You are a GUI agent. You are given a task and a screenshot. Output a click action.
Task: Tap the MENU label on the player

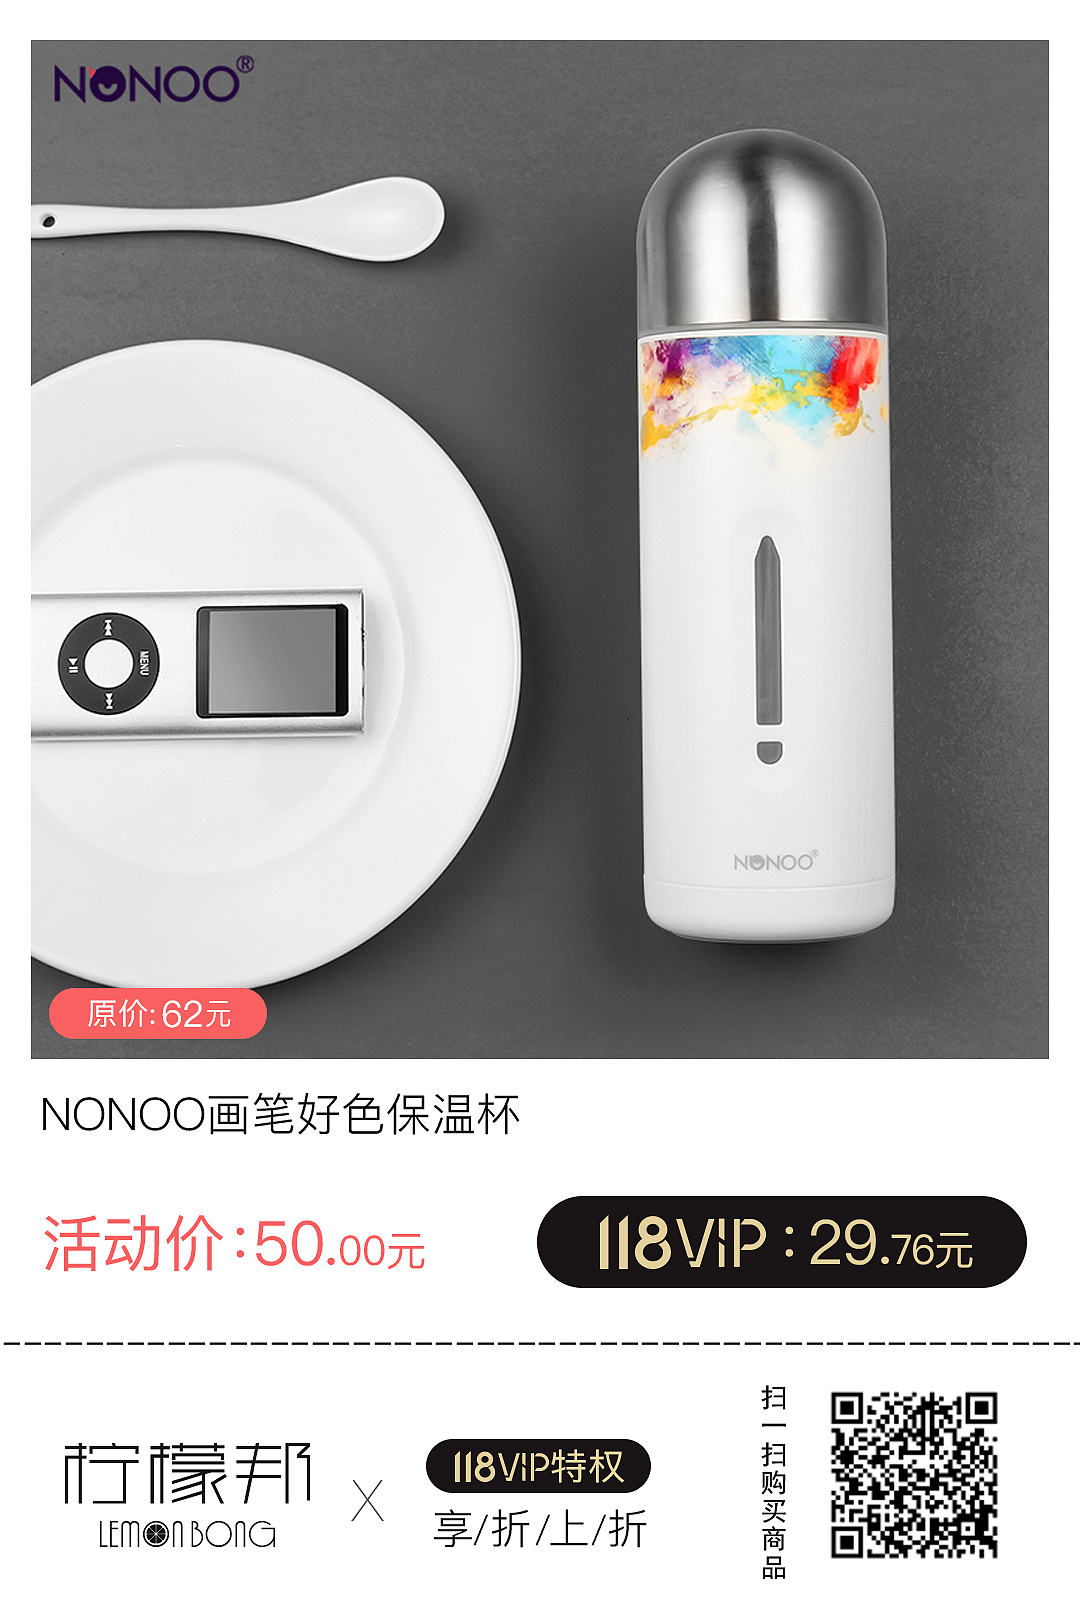click(144, 663)
